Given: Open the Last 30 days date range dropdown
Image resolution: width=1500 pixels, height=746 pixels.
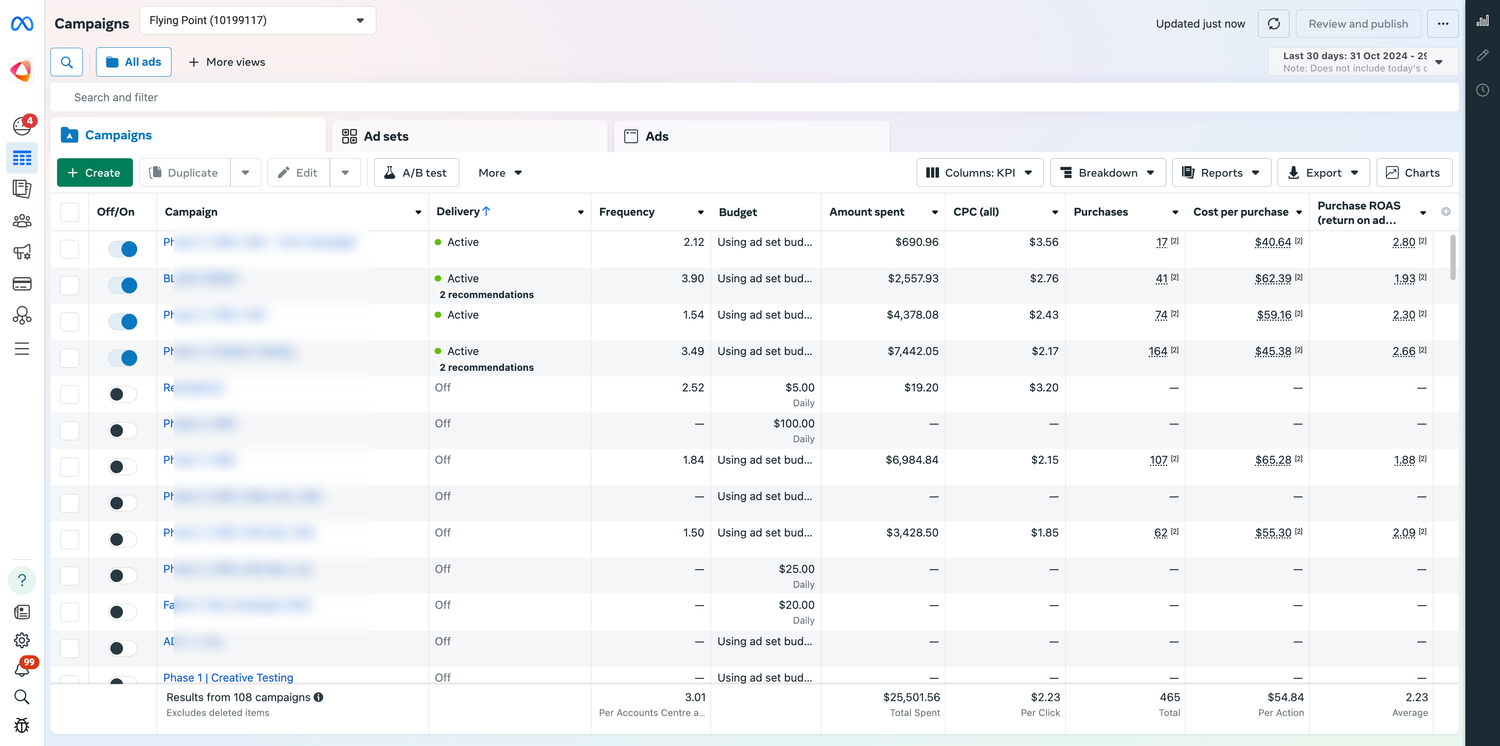Looking at the screenshot, I should click(1363, 62).
